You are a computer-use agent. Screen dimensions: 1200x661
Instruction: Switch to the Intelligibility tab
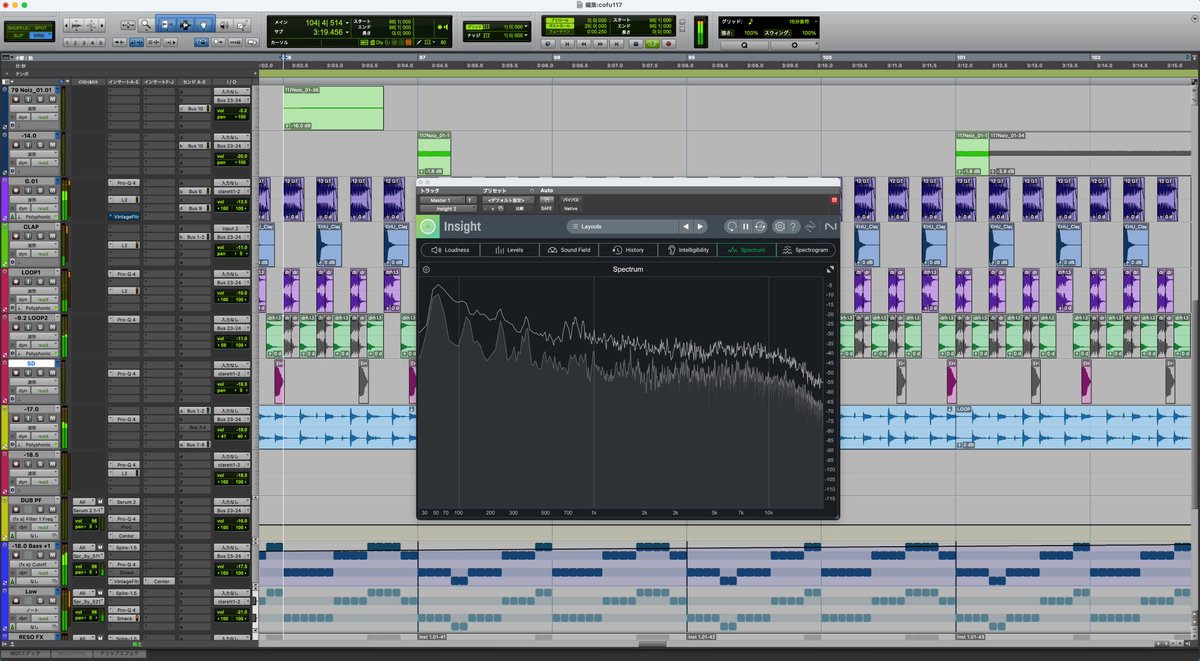[688, 250]
